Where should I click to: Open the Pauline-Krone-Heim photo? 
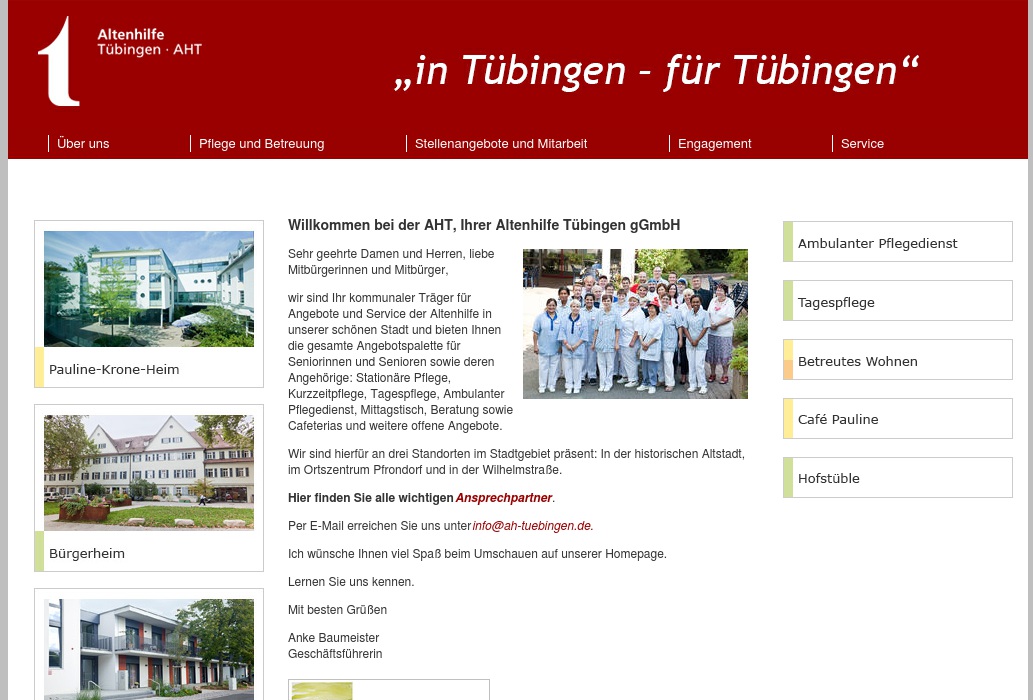149,288
